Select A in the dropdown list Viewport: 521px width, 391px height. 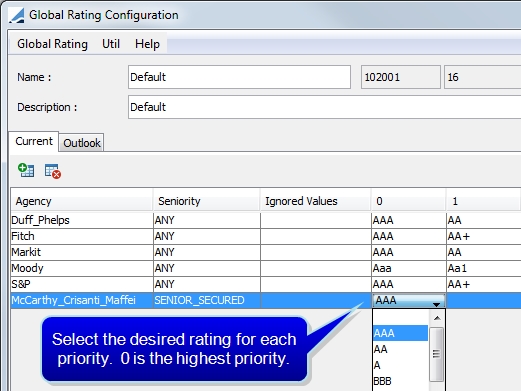[400, 365]
